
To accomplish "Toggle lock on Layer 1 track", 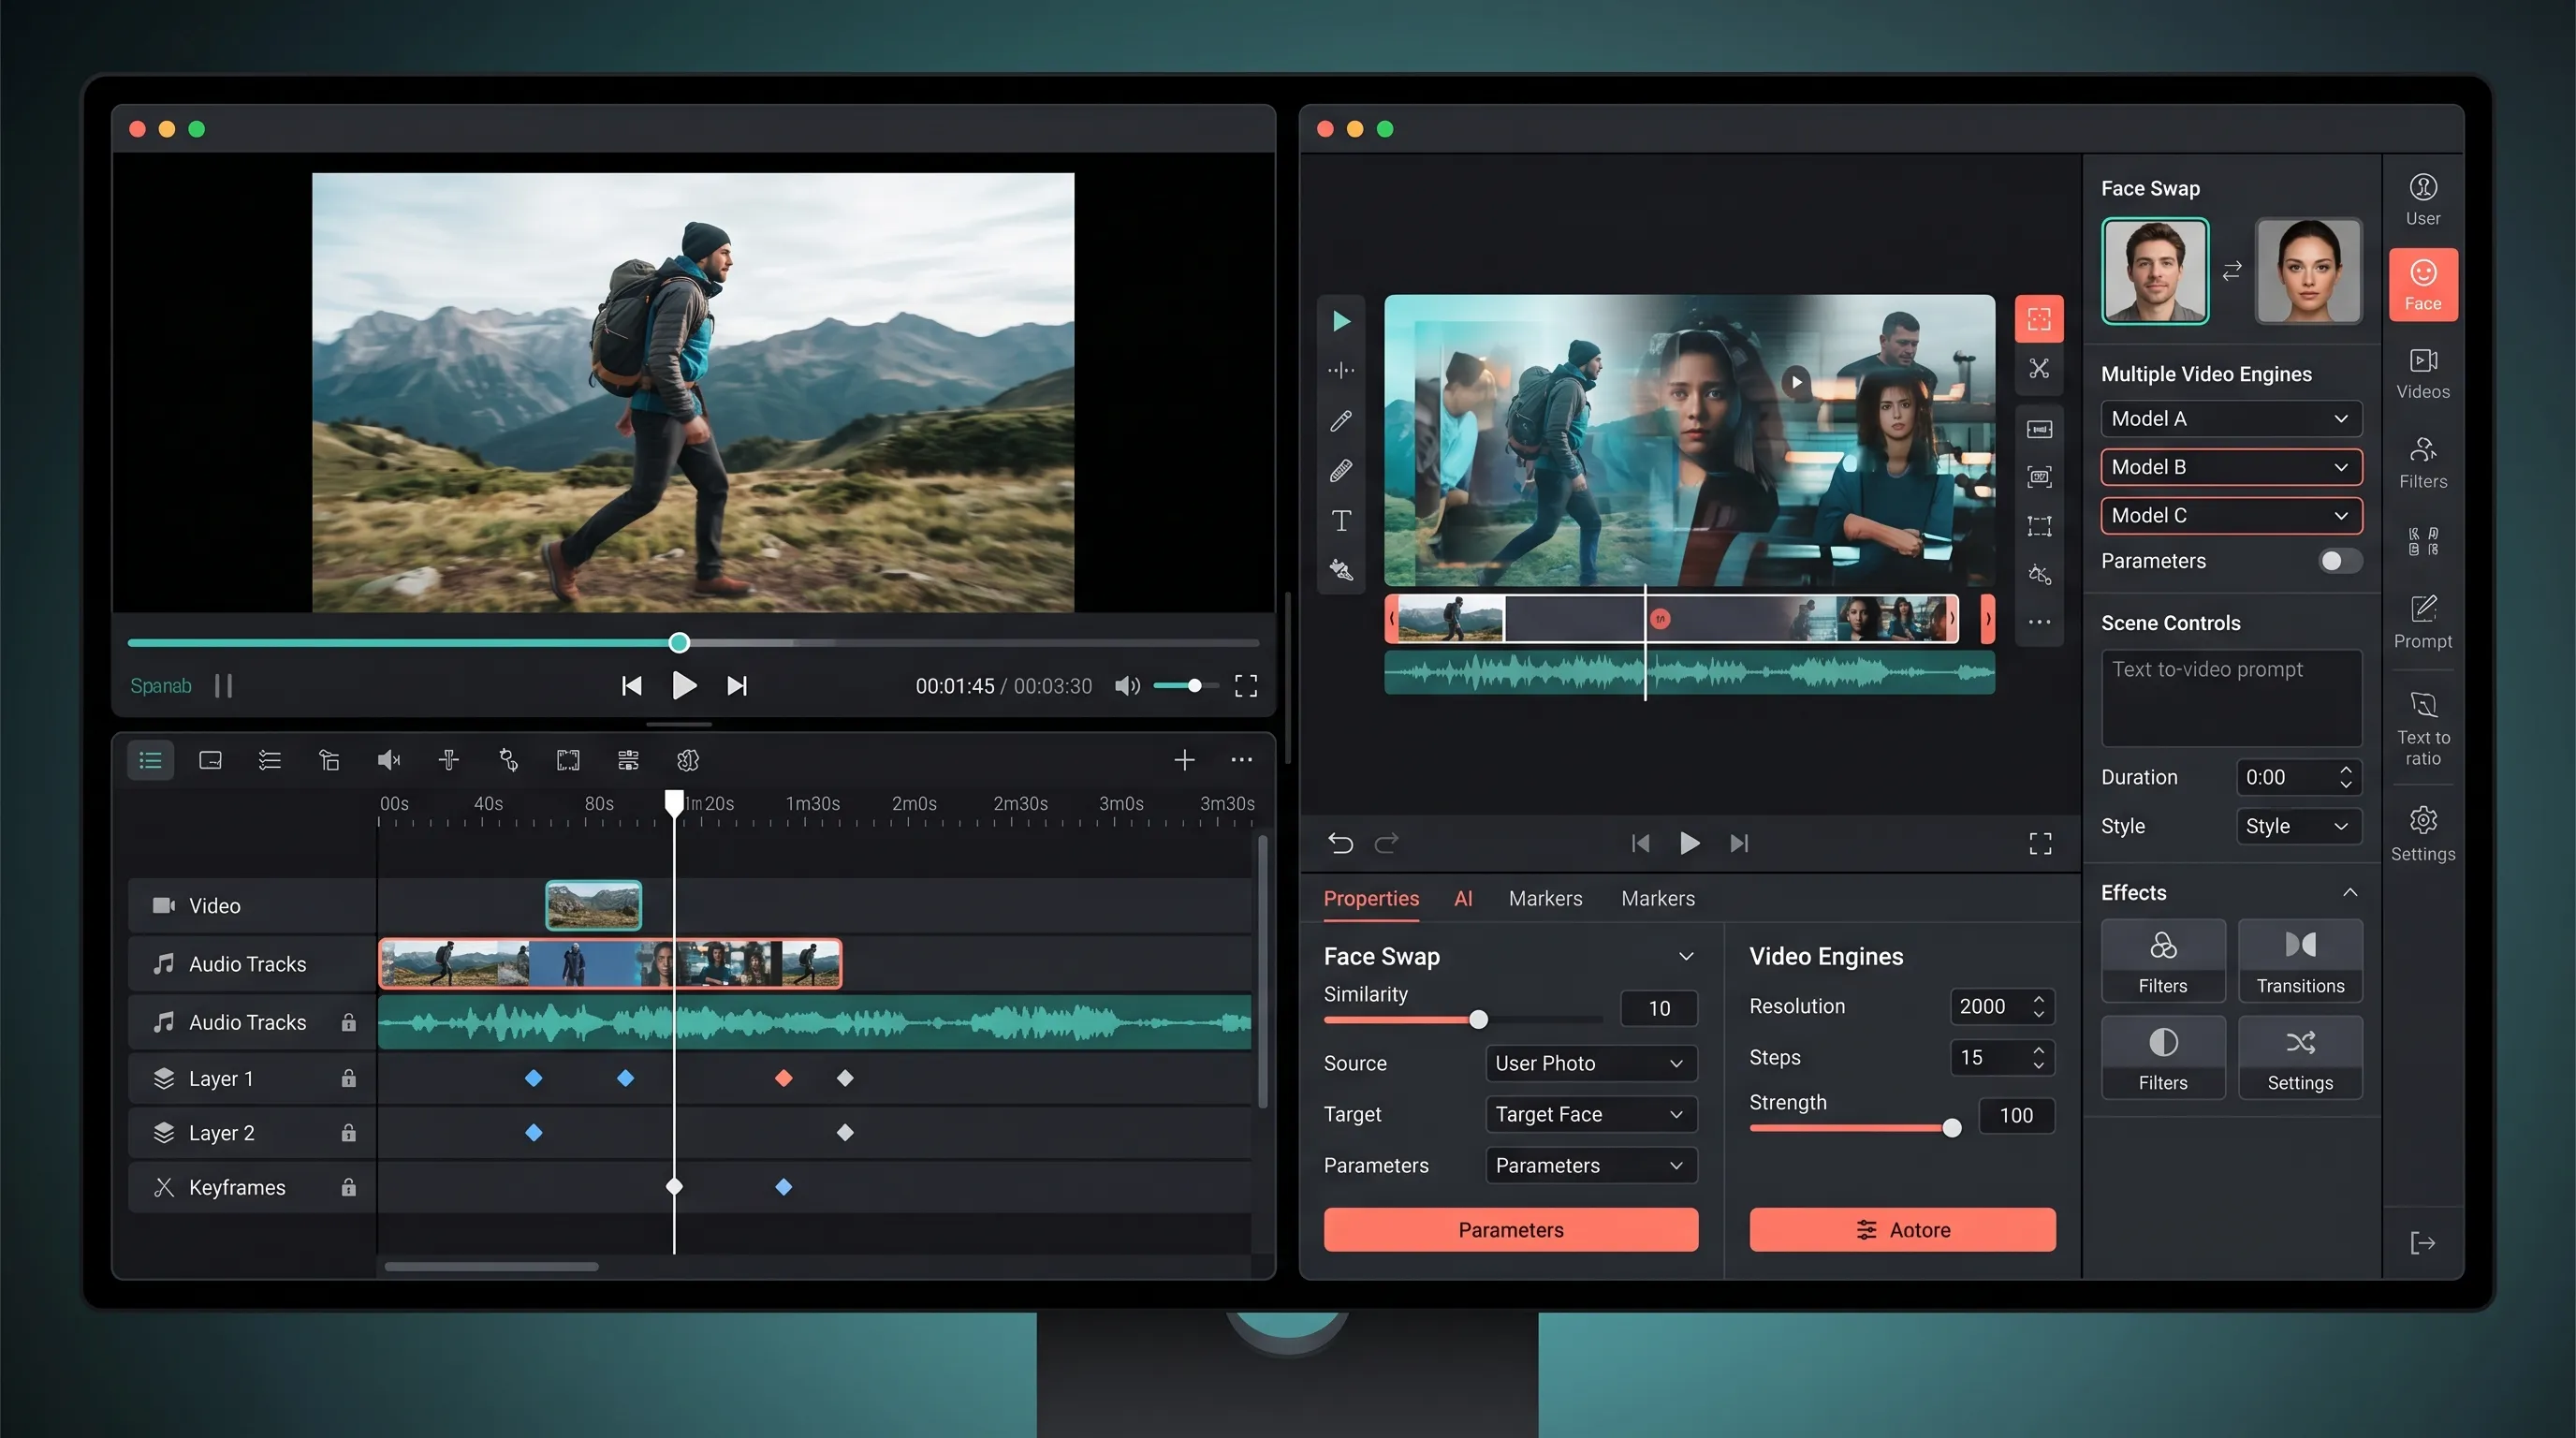I will pos(348,1078).
